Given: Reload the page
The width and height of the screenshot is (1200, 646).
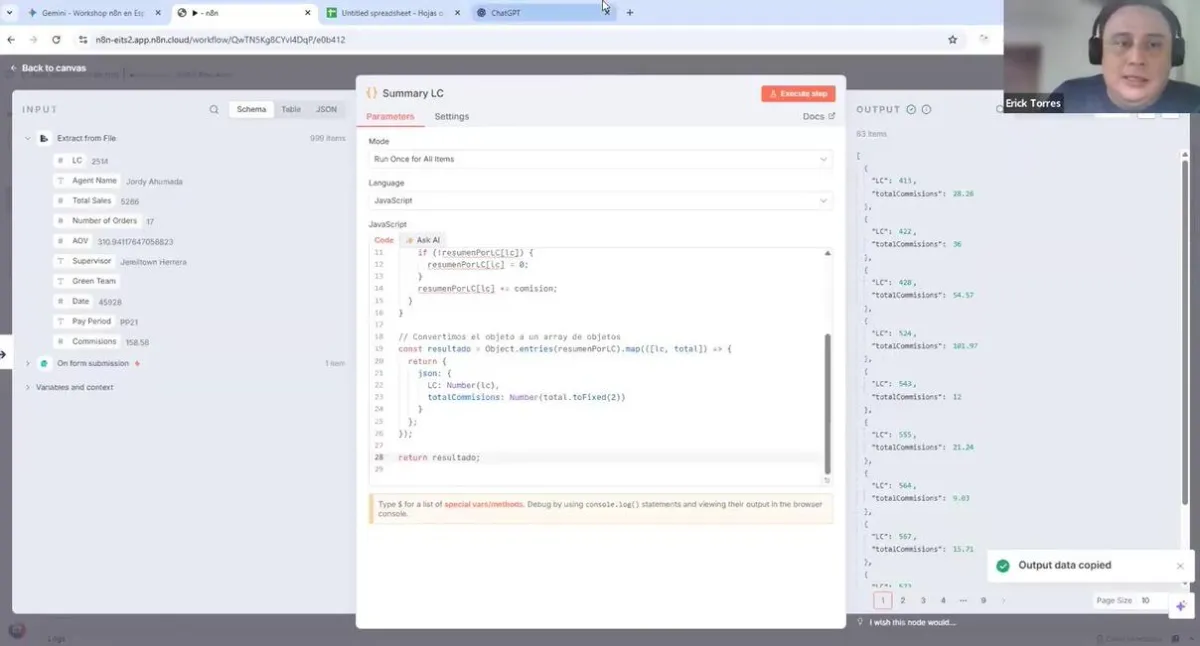Looking at the screenshot, I should (x=56, y=39).
